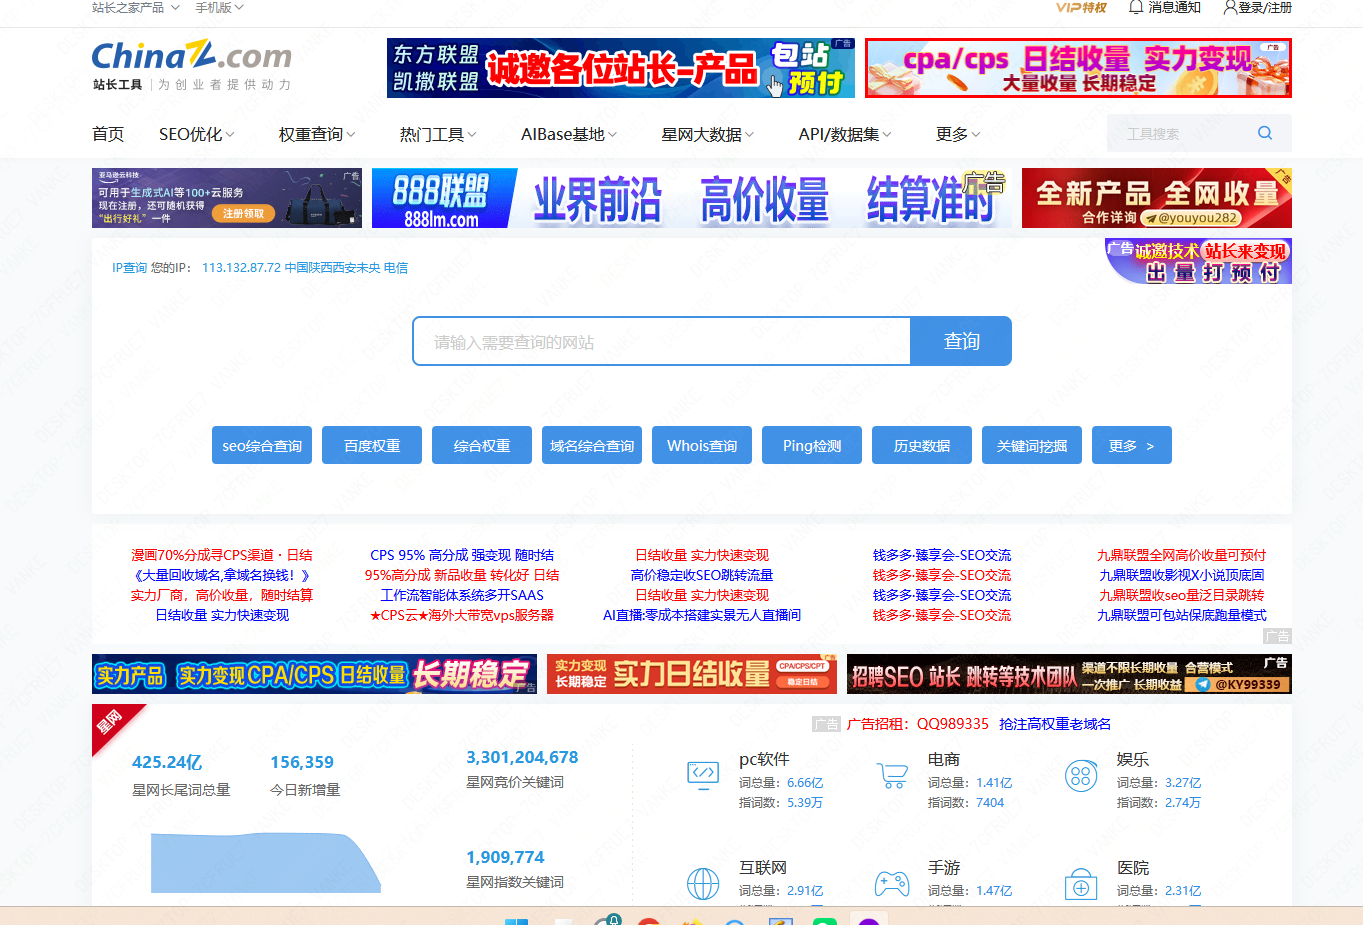Screen dimensions: 1363x925
Task: Click the 百度权重 button
Action: 372,446
